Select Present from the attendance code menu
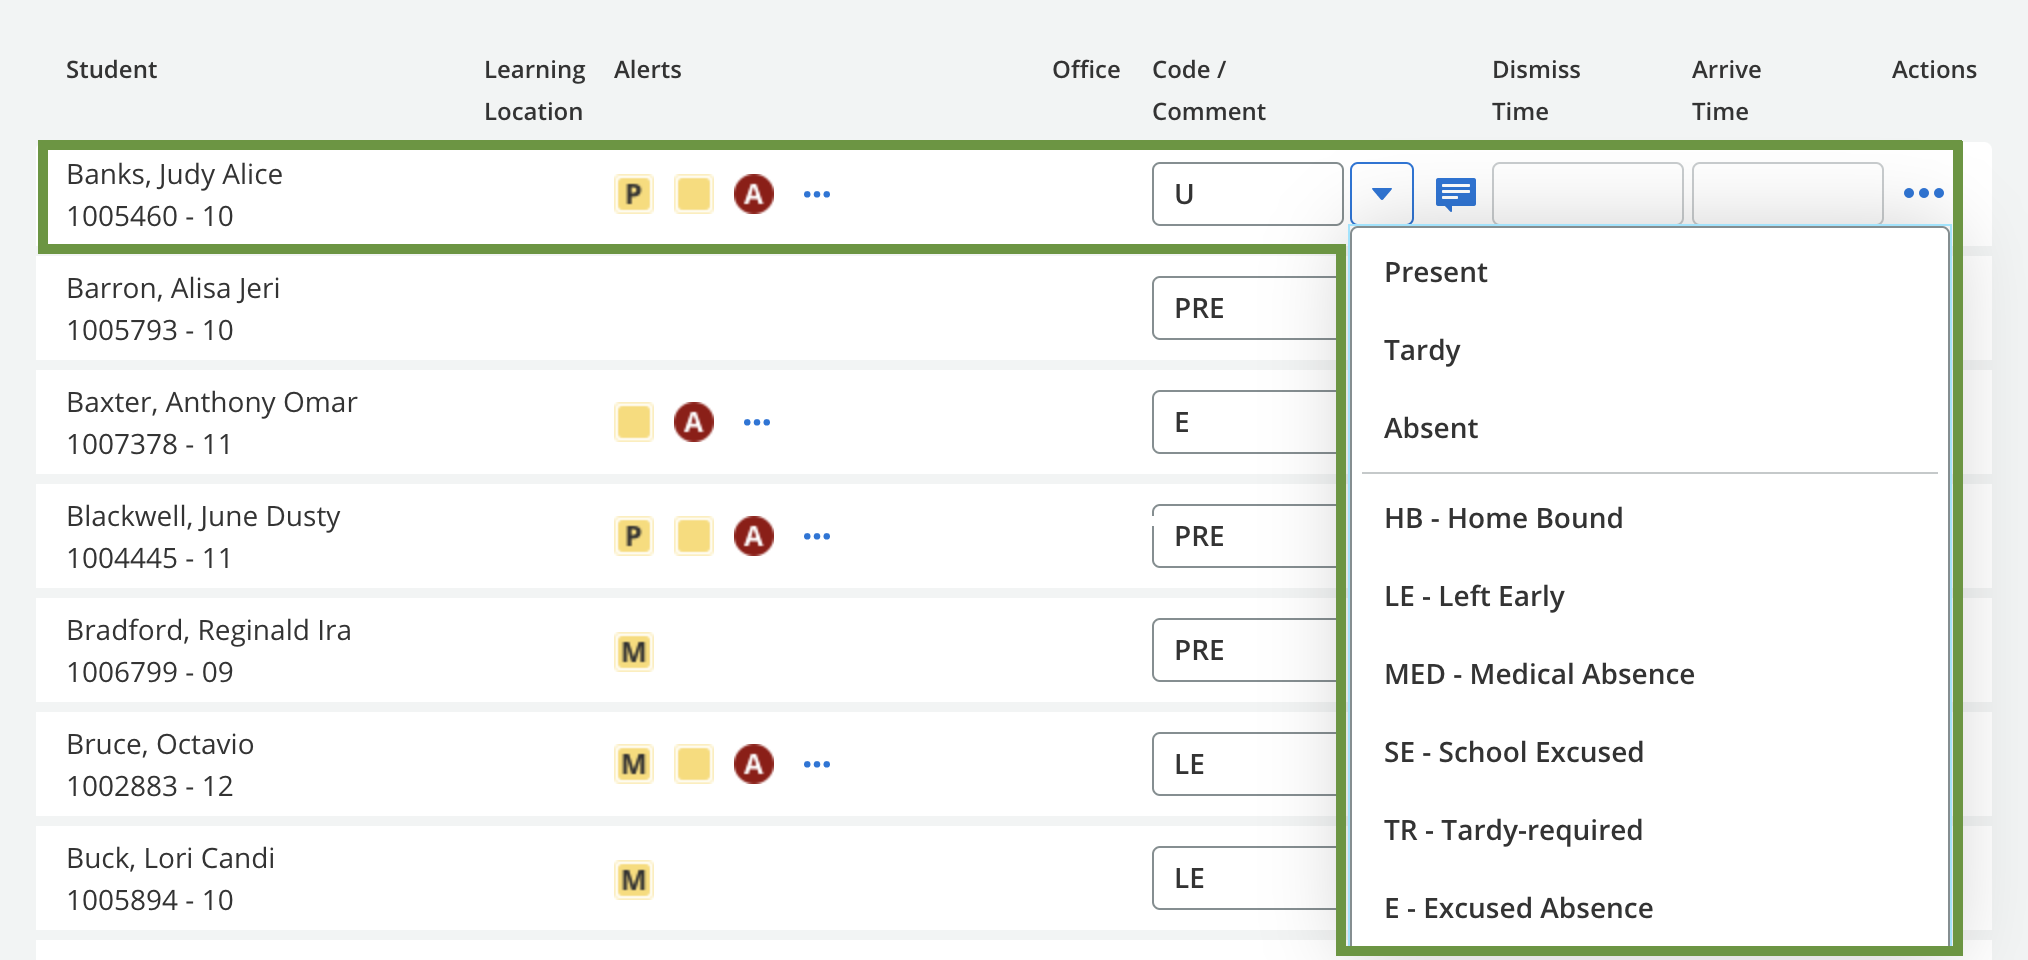 1436,271
